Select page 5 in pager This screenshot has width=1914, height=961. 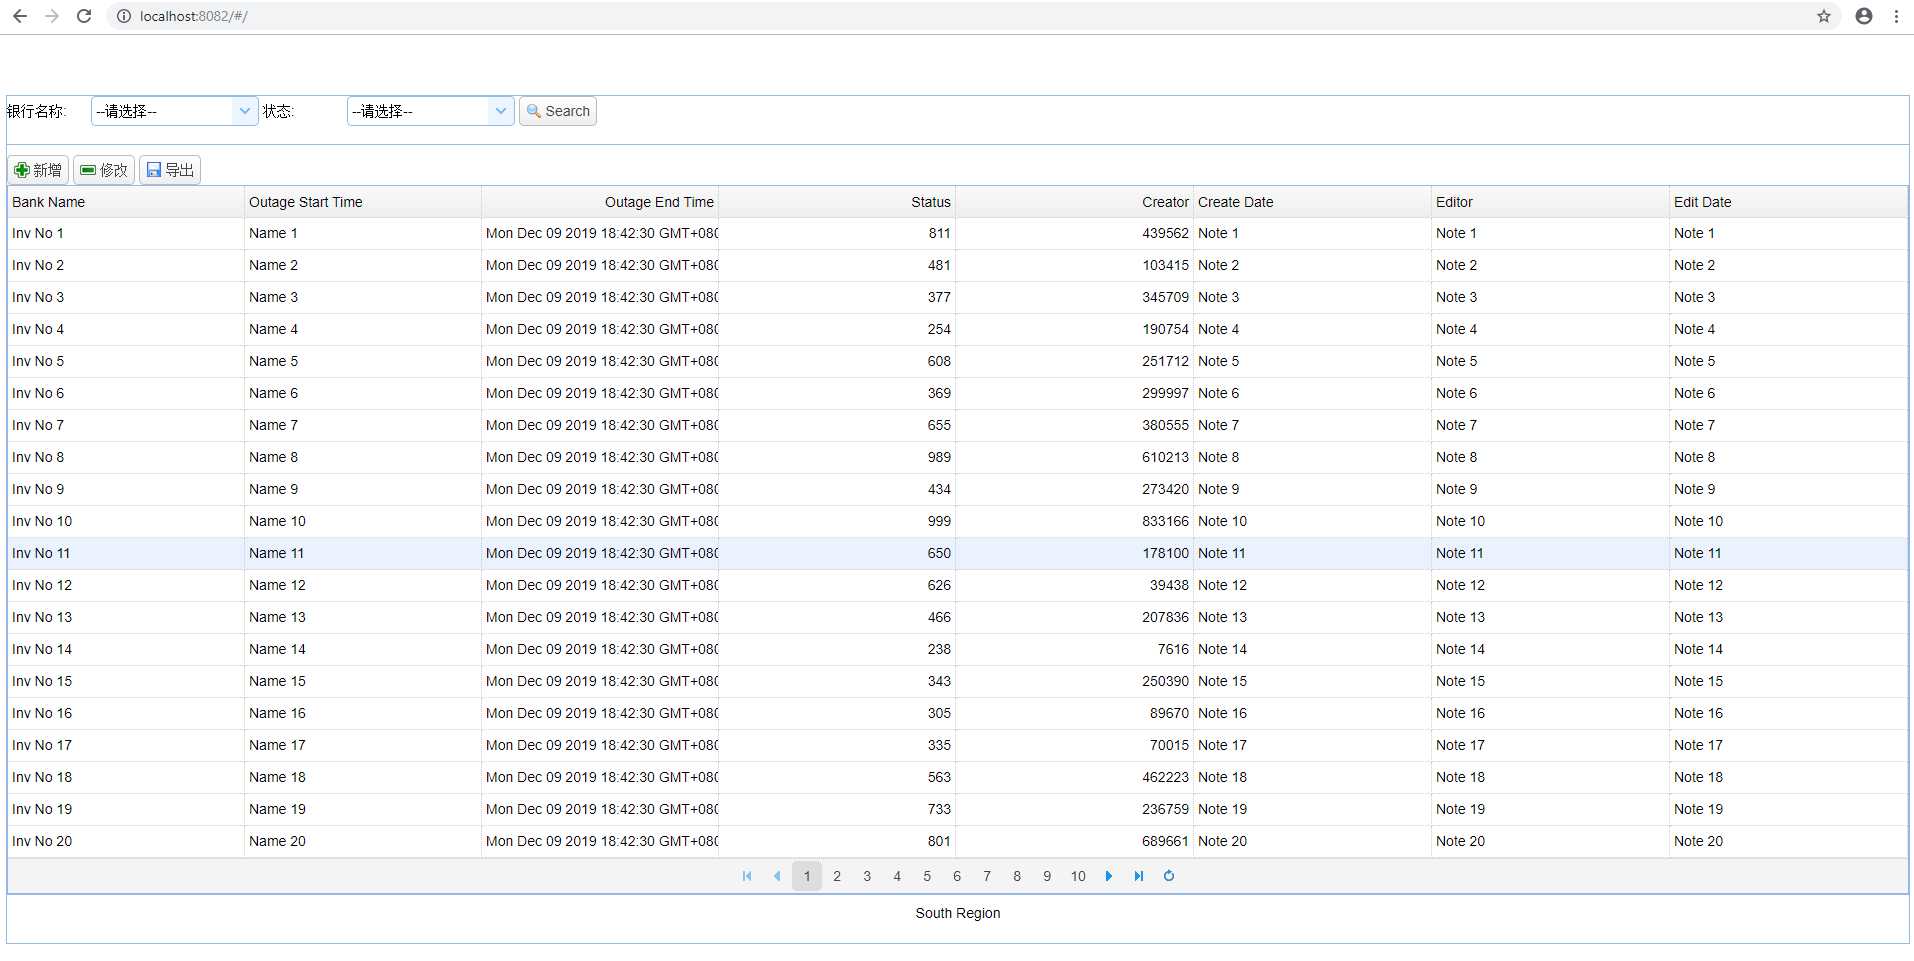point(927,876)
